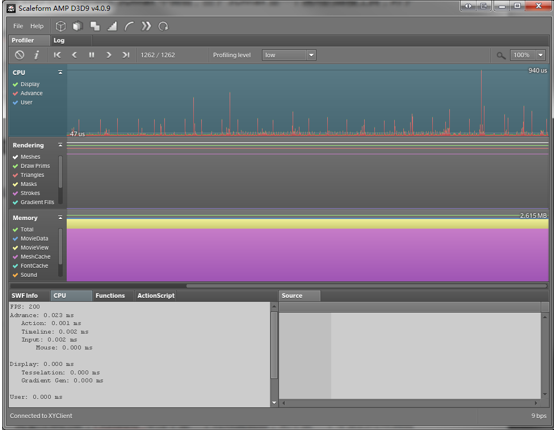Open the ActionScript tab

156,296
